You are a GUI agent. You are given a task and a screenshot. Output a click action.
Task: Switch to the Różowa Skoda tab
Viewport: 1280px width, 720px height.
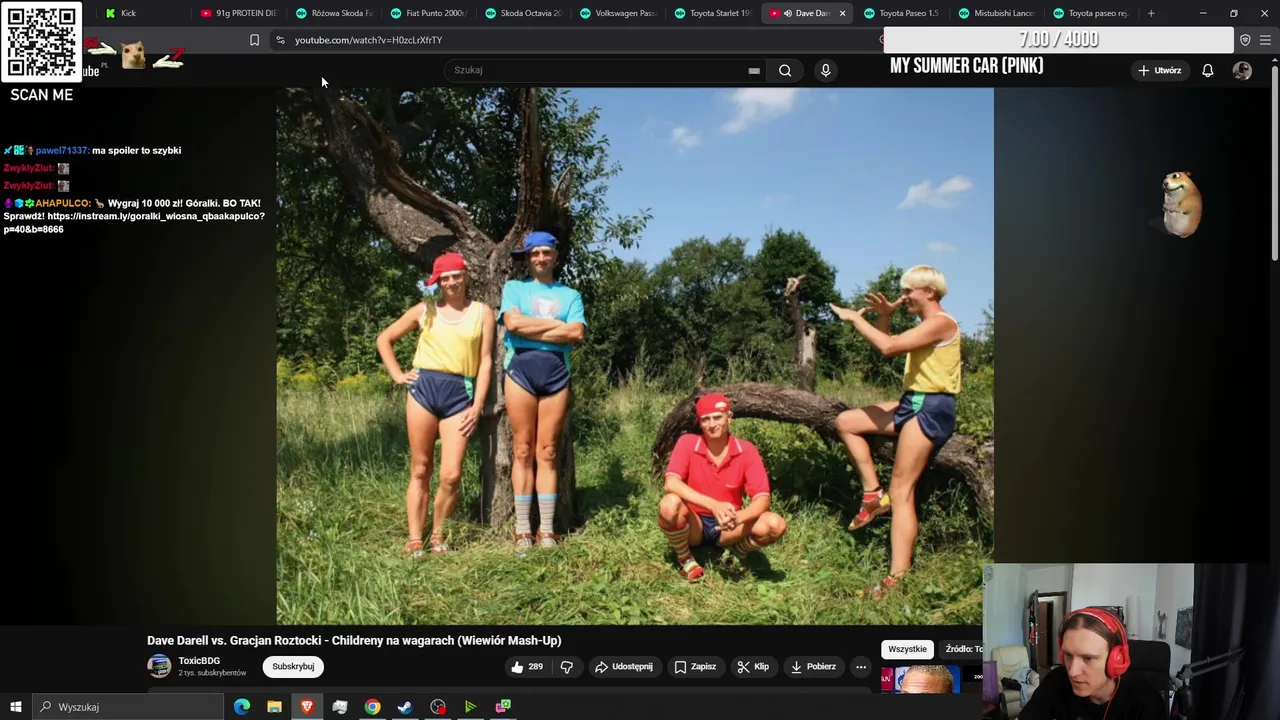click(333, 13)
